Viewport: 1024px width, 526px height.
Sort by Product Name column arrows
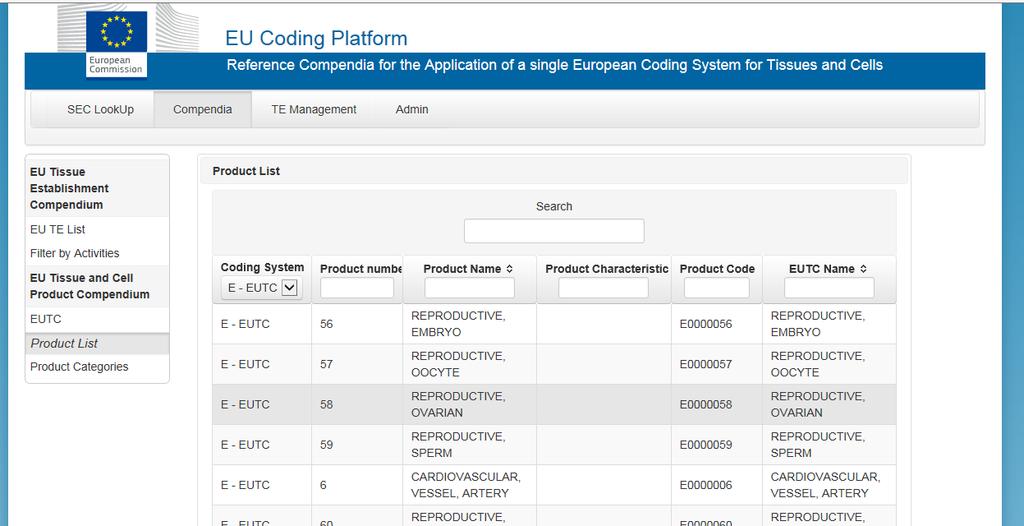(x=509, y=269)
